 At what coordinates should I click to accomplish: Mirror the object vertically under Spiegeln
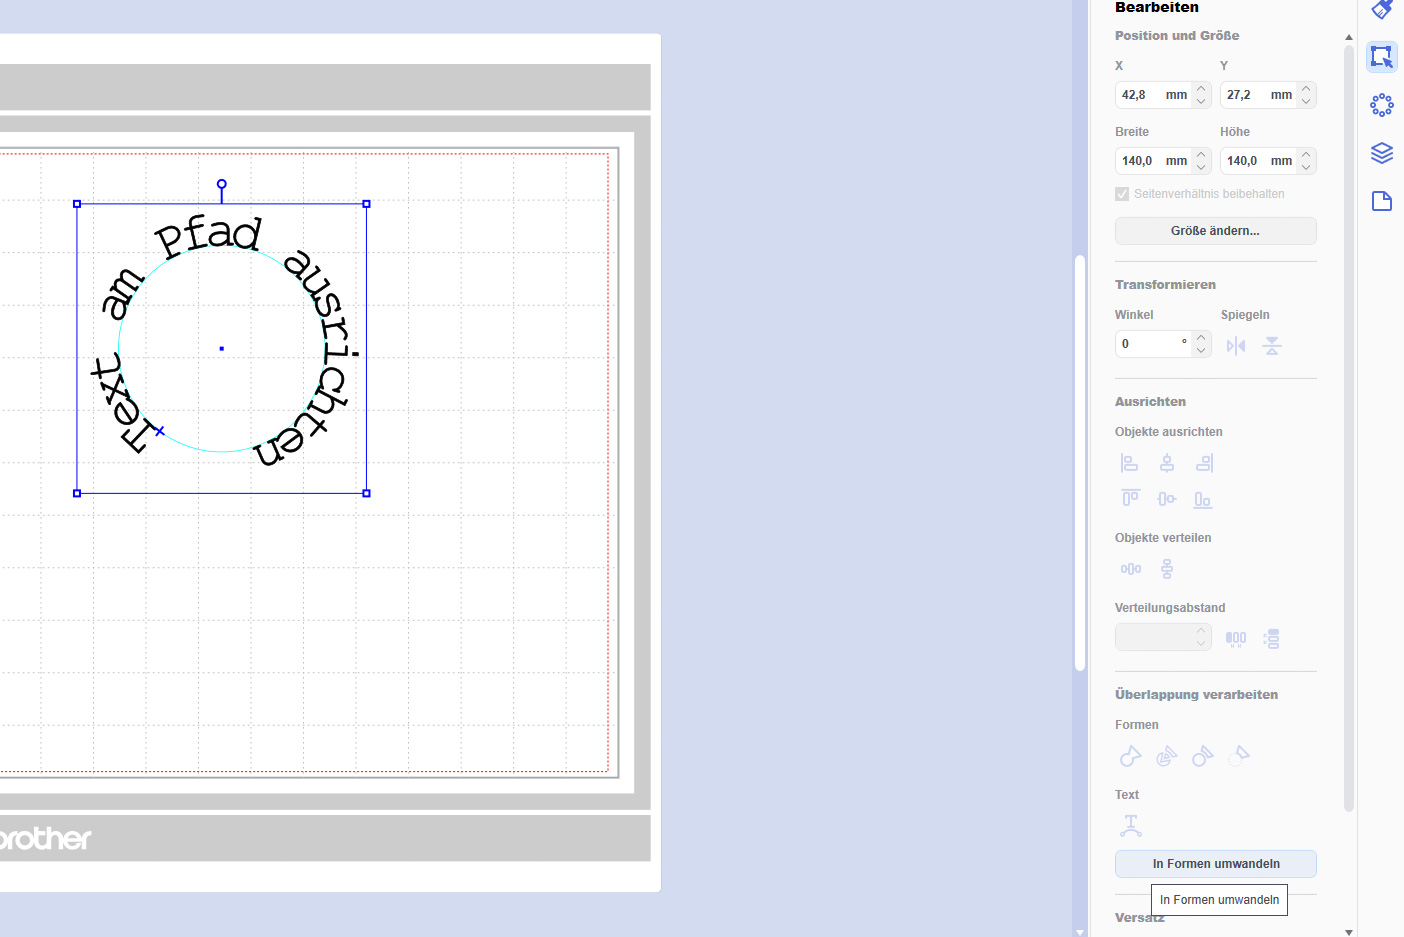click(1272, 346)
